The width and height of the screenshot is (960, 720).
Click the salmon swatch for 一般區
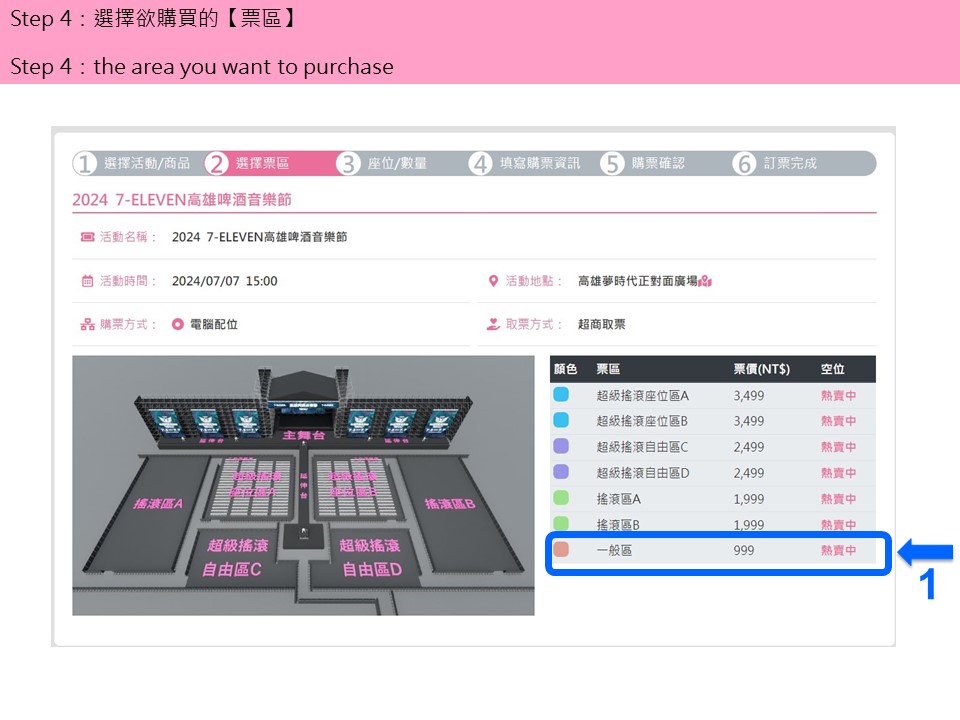(x=561, y=551)
